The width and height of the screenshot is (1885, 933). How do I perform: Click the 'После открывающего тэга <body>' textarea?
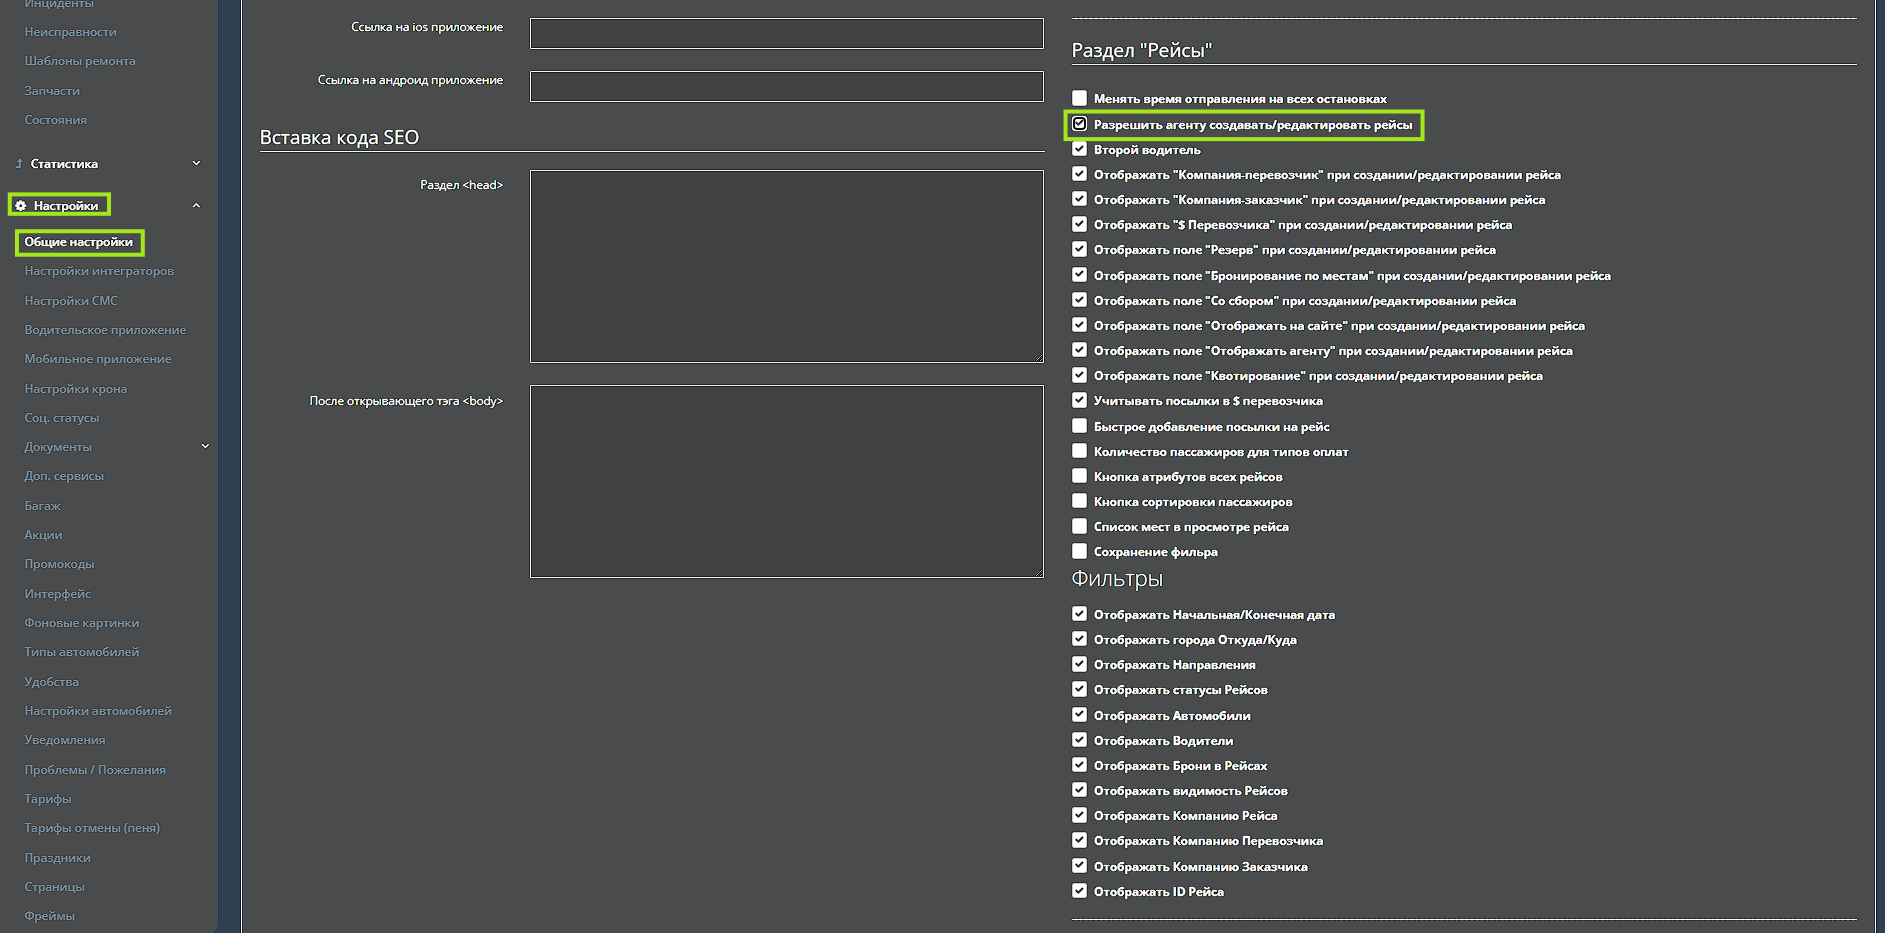coord(786,481)
